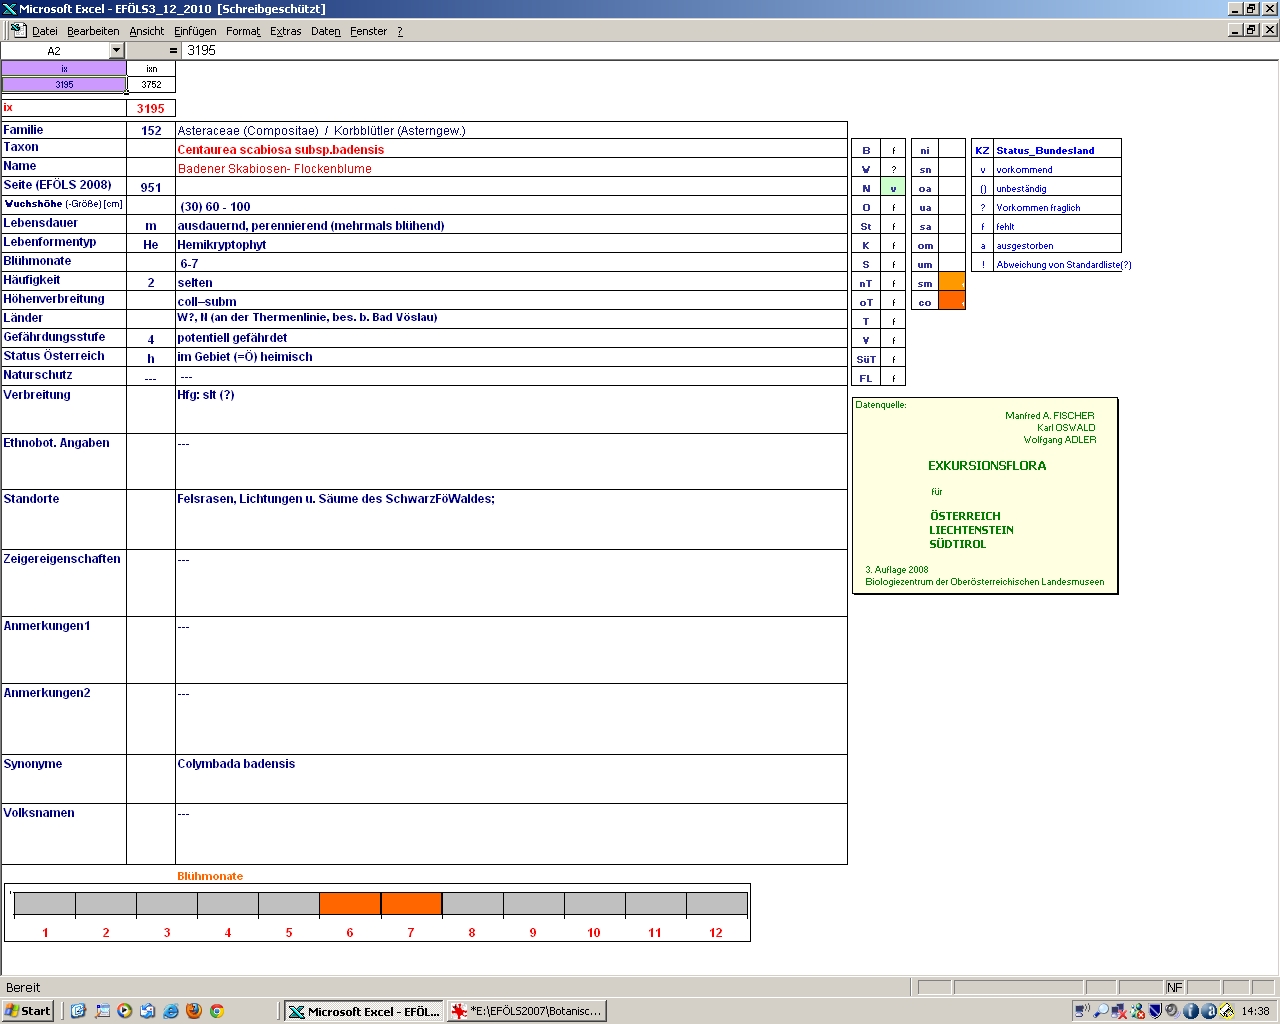
Task: Click the Bundesland code W in status table
Action: (x=866, y=169)
